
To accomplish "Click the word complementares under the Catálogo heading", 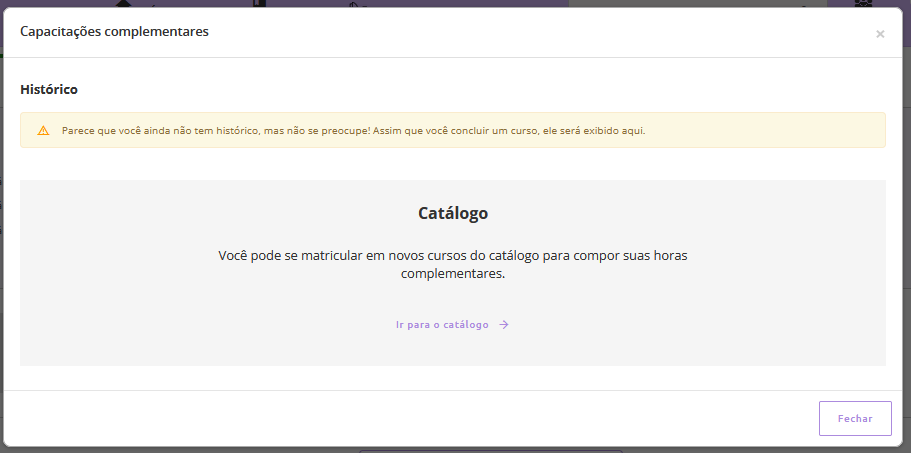I will (x=453, y=274).
